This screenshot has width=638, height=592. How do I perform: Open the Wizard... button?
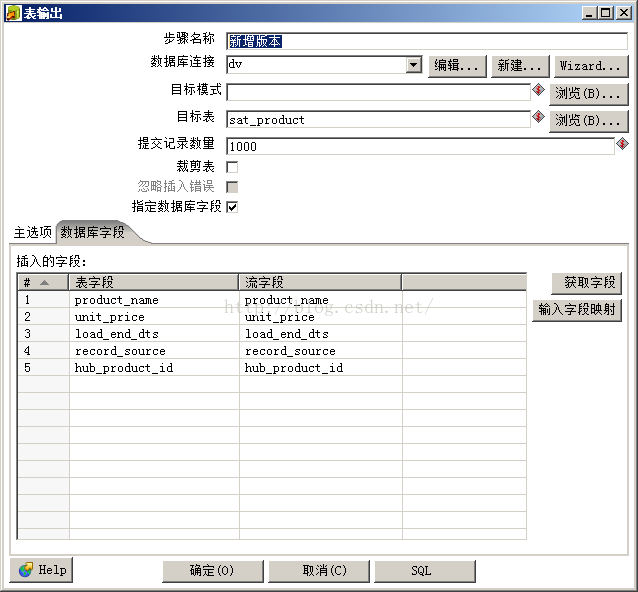[x=591, y=66]
